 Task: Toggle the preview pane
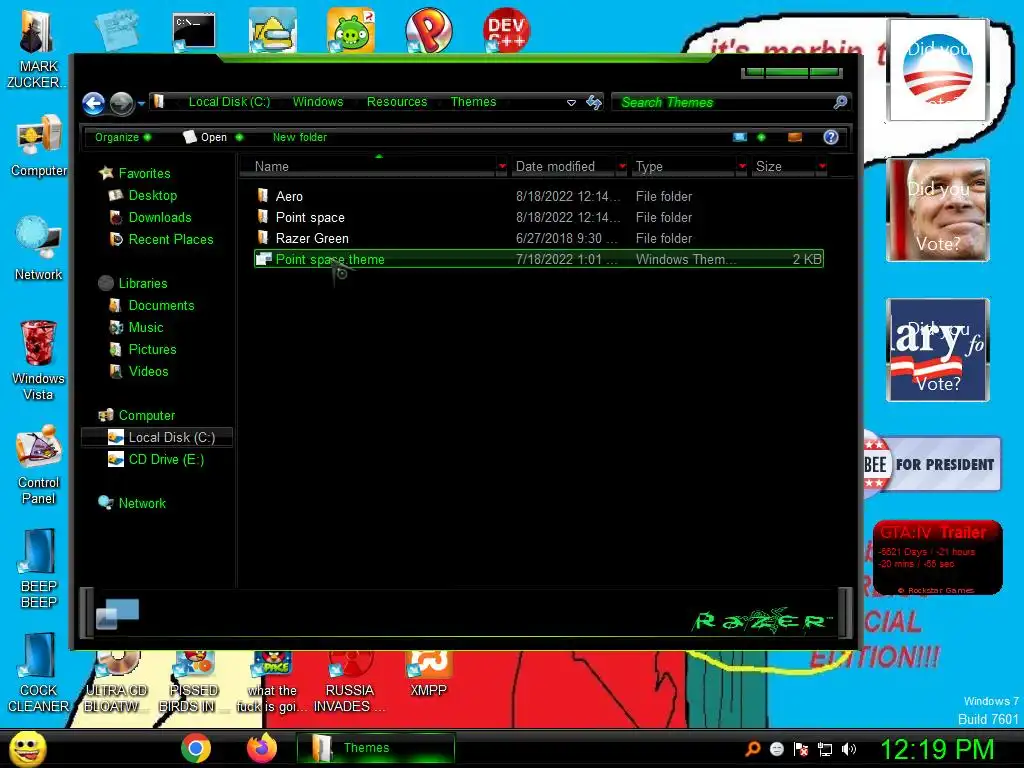pyautogui.click(x=795, y=137)
